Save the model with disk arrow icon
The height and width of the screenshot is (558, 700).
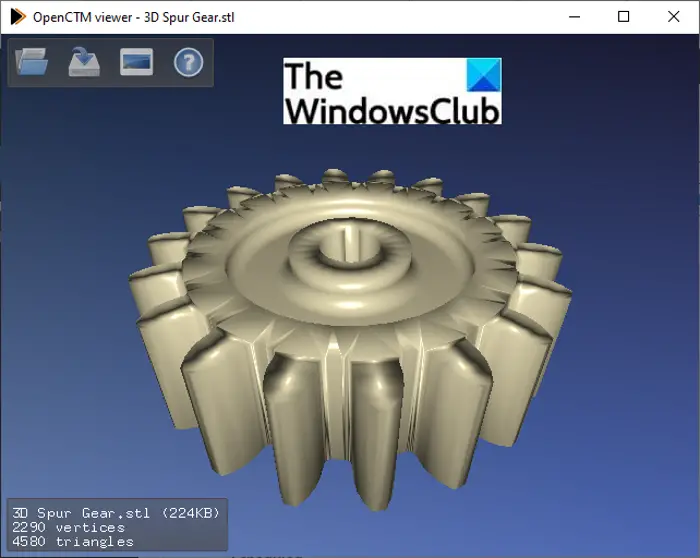point(84,62)
